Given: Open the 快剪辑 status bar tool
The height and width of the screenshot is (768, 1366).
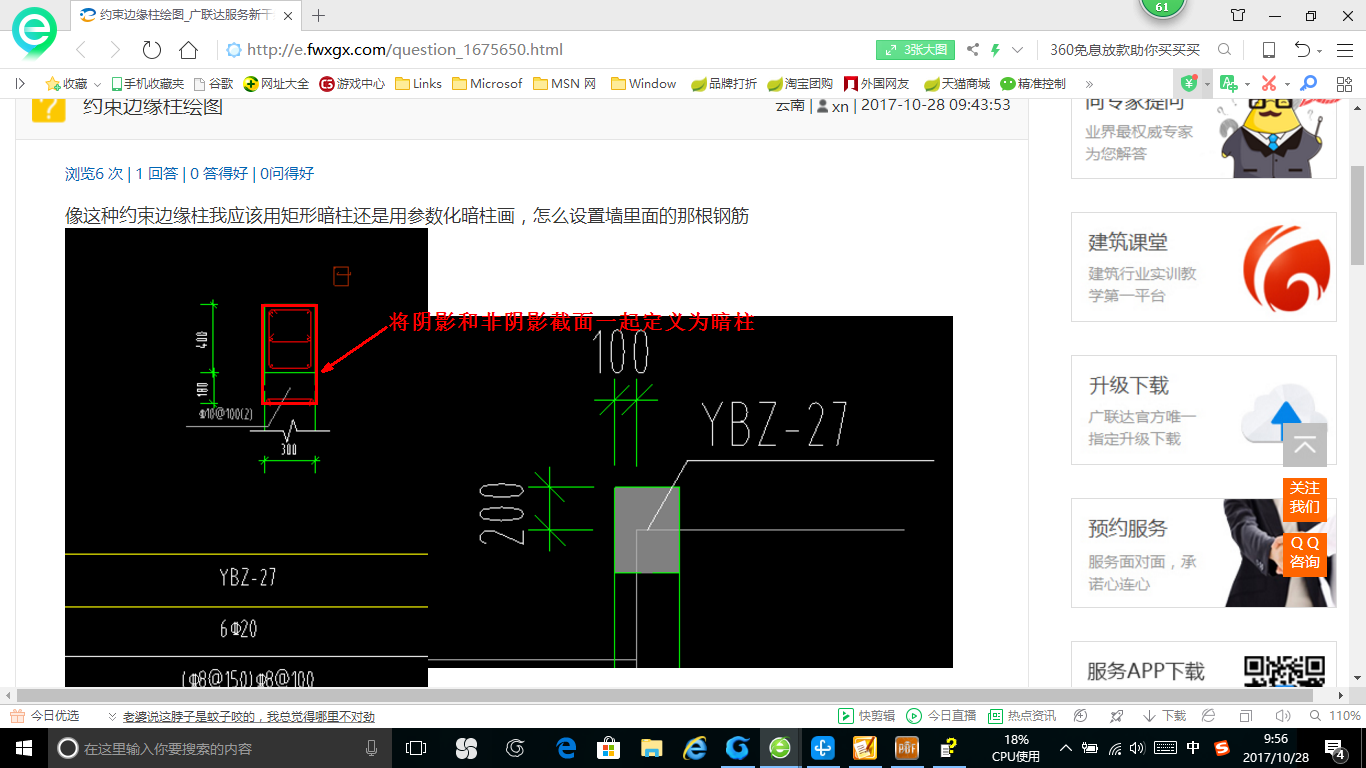Looking at the screenshot, I should pyautogui.click(x=866, y=716).
